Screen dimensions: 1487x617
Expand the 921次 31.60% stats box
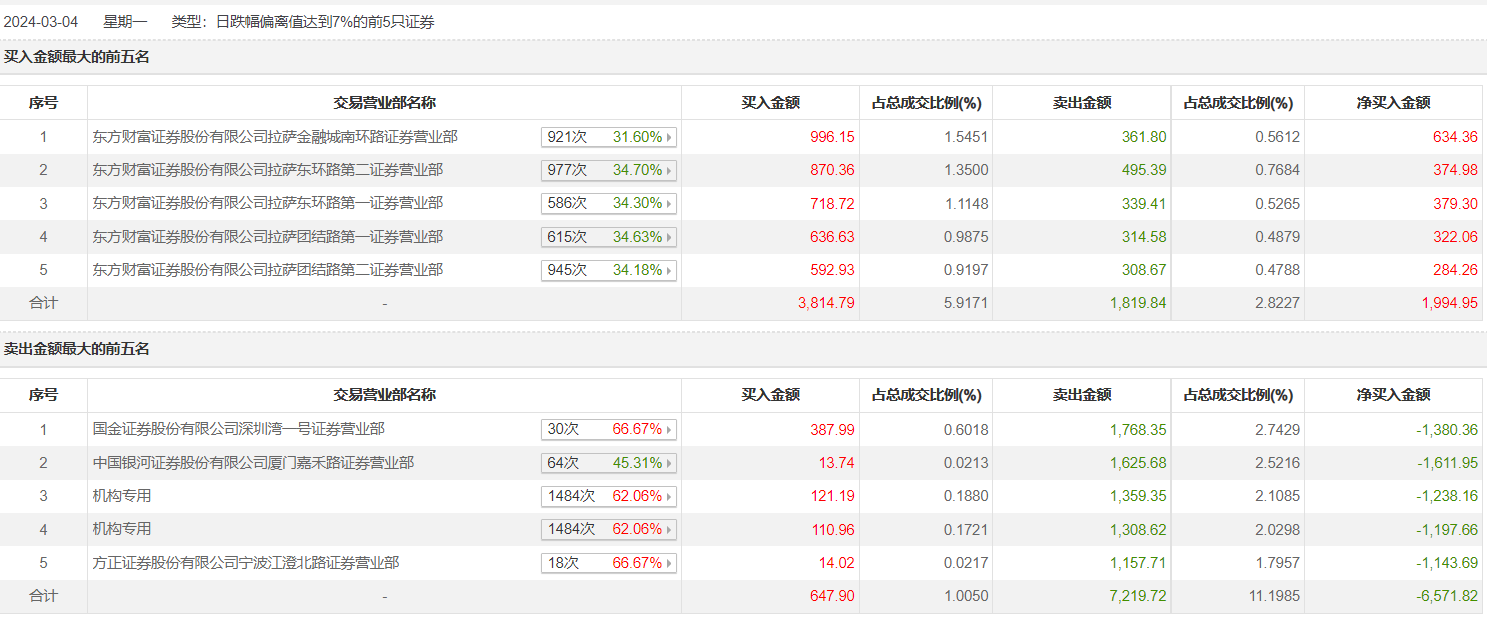click(x=609, y=137)
